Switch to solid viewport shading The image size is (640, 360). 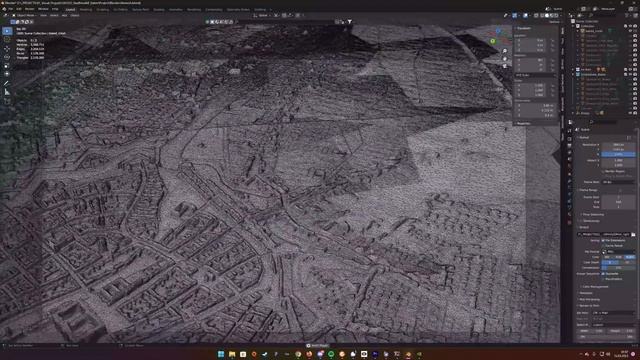[547, 16]
